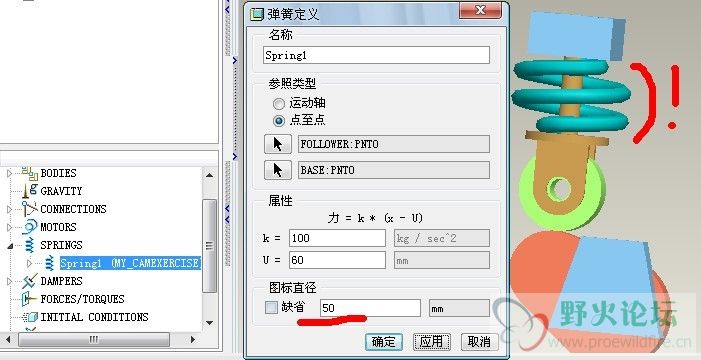
Task: Expand the DAMPERS tree node
Action: point(9,281)
